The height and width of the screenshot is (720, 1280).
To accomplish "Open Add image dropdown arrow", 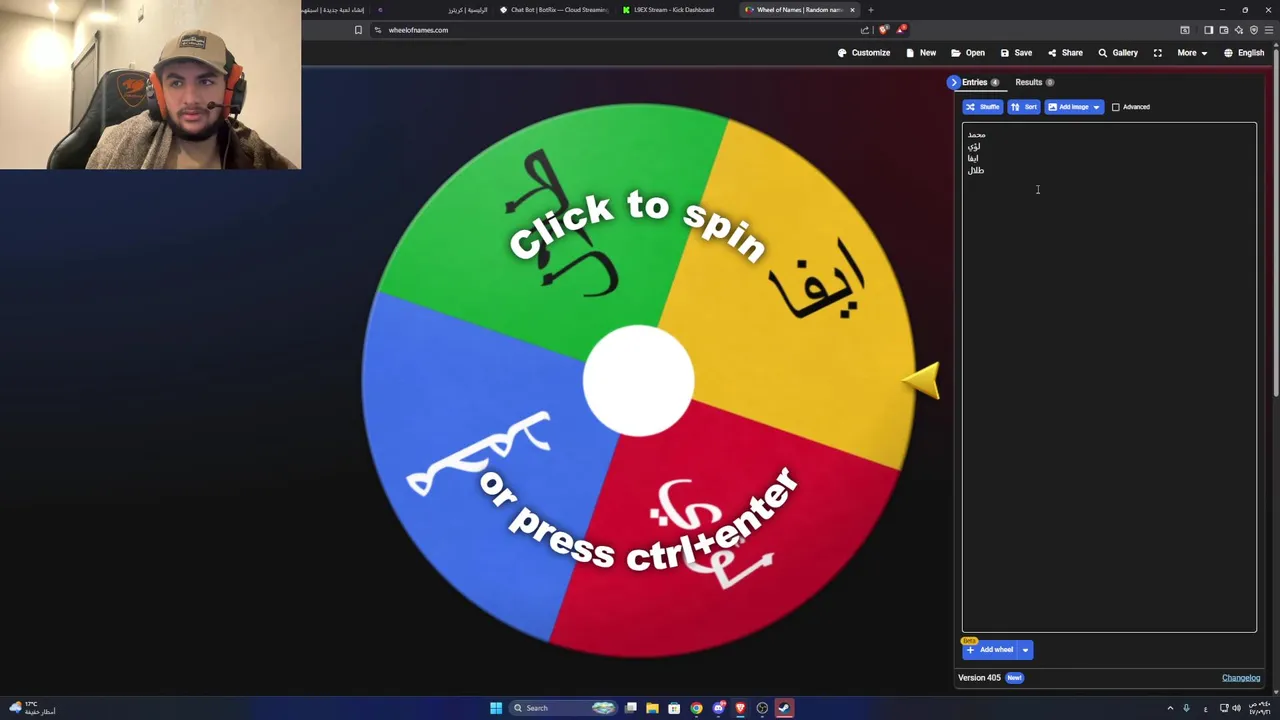I will click(1096, 107).
